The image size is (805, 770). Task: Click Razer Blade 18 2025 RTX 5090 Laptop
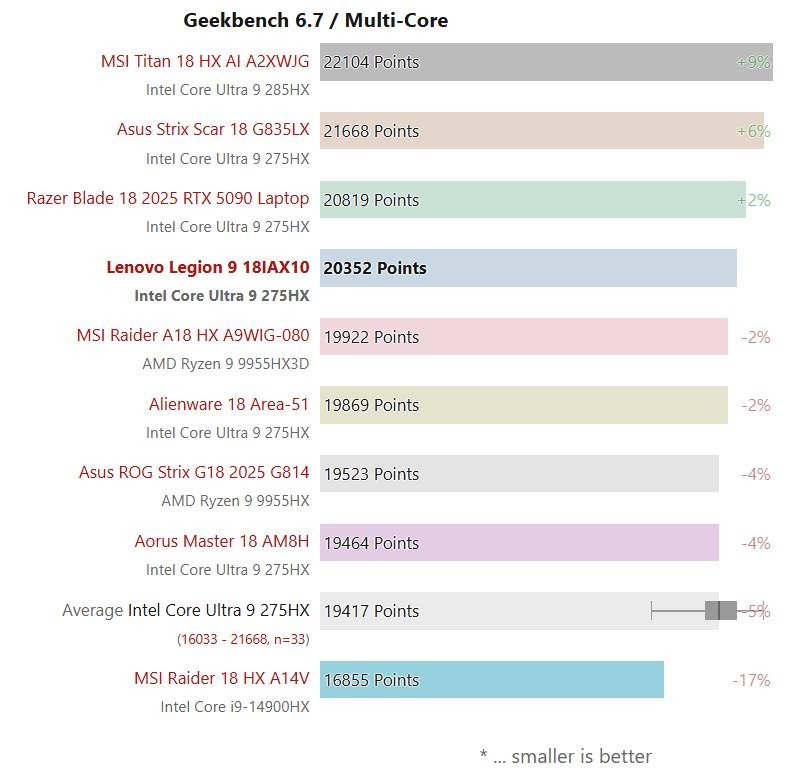tap(168, 198)
